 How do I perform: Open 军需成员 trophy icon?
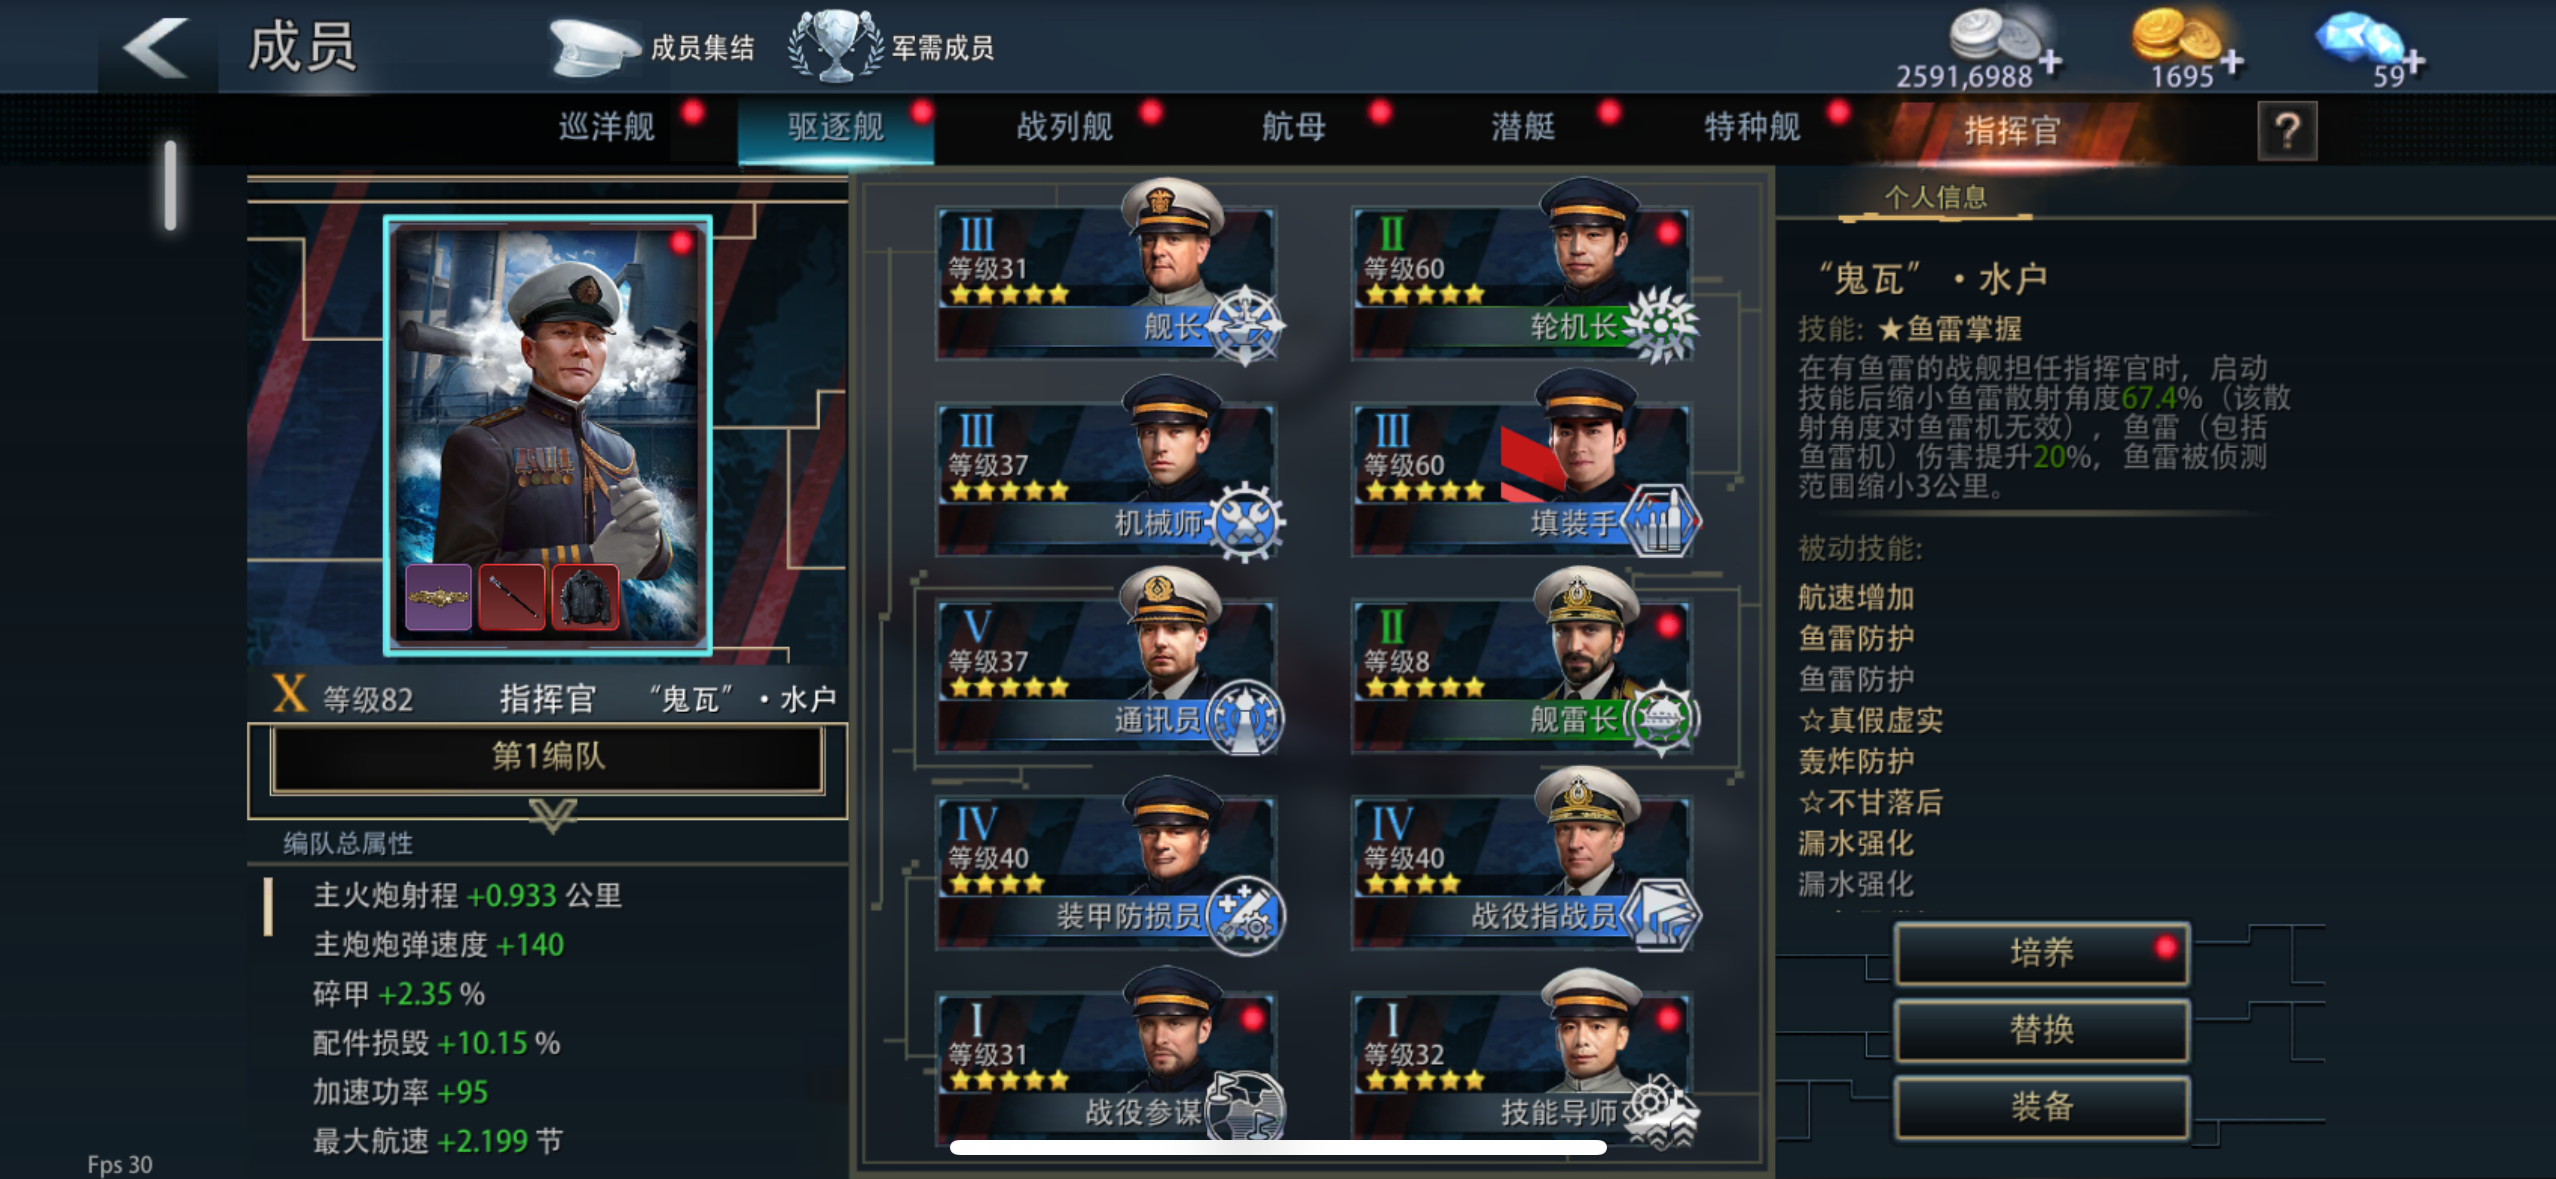click(836, 46)
